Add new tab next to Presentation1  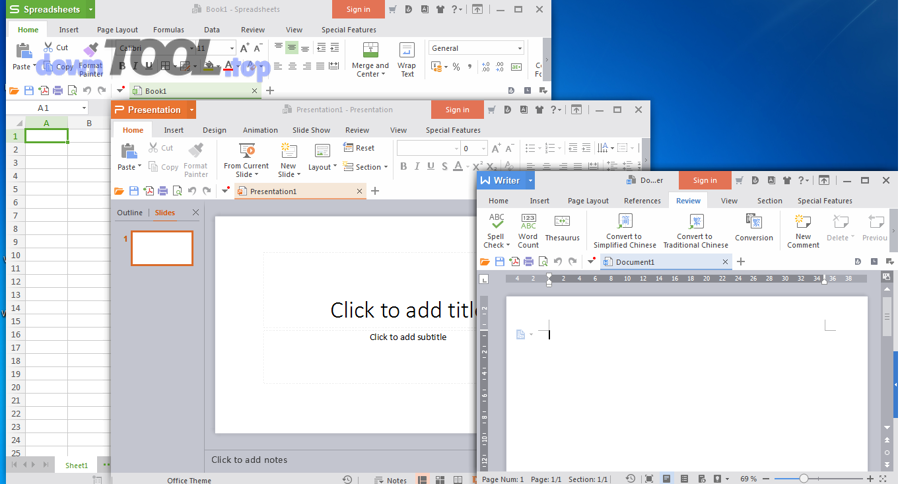click(375, 191)
